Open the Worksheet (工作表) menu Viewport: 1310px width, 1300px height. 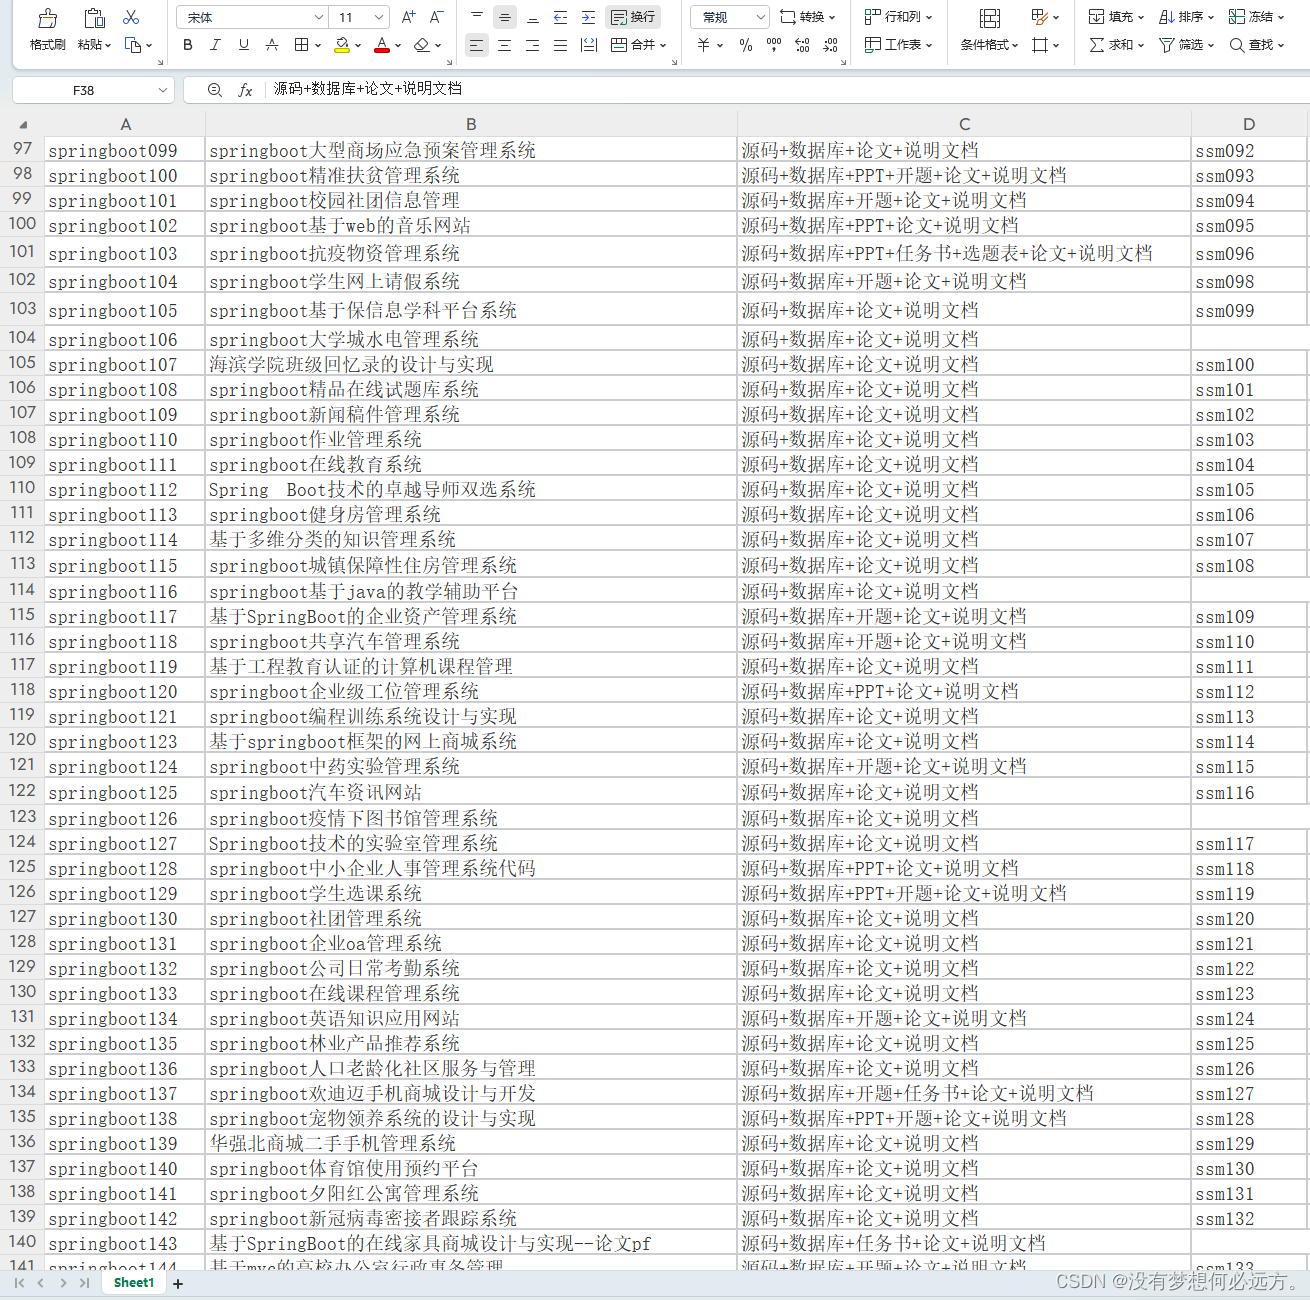[x=898, y=45]
